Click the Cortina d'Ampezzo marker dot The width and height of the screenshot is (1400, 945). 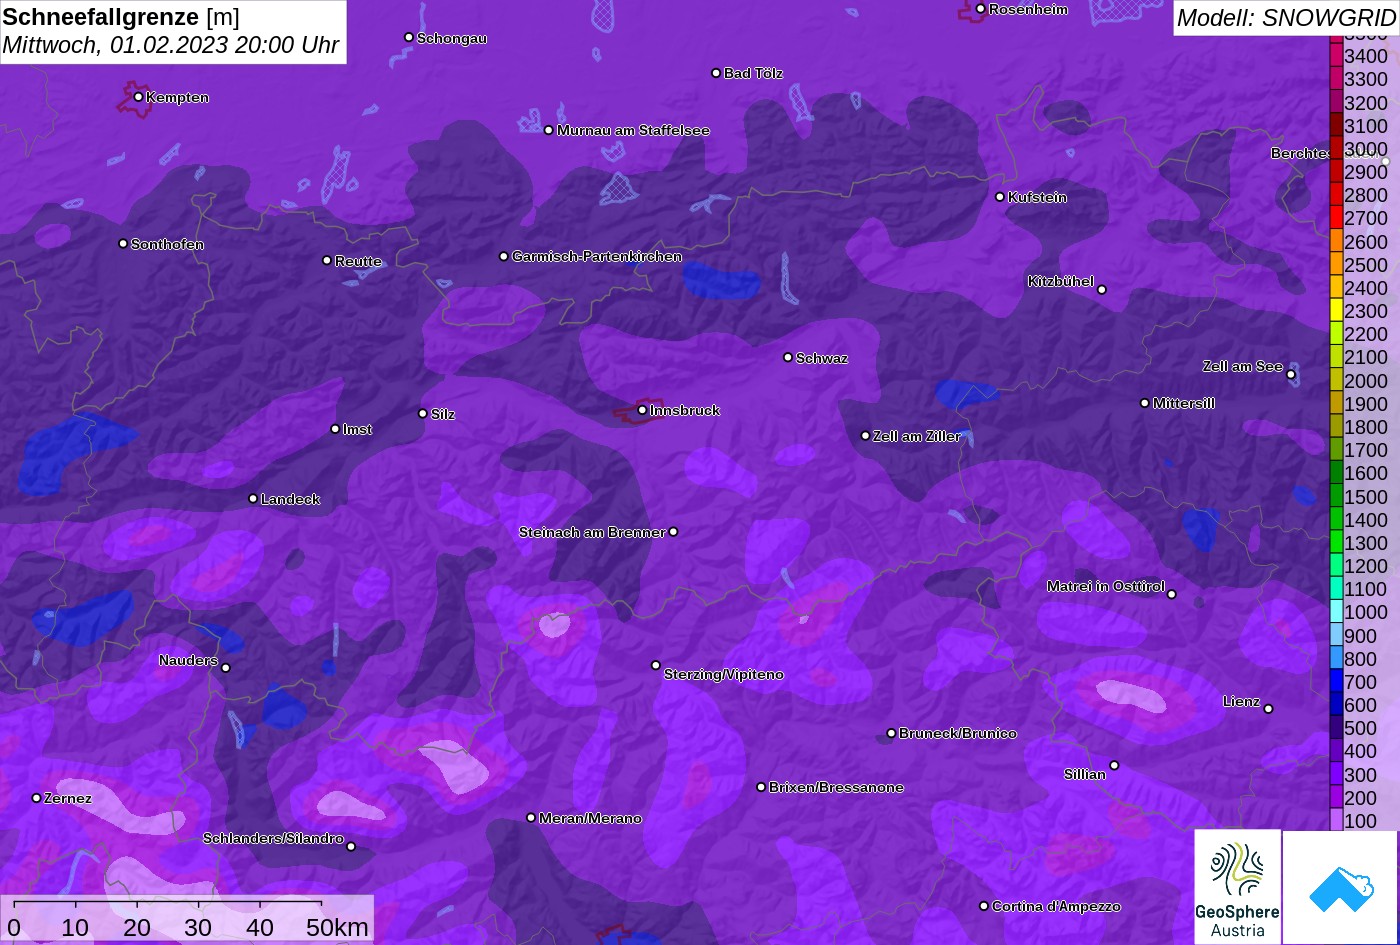click(984, 906)
